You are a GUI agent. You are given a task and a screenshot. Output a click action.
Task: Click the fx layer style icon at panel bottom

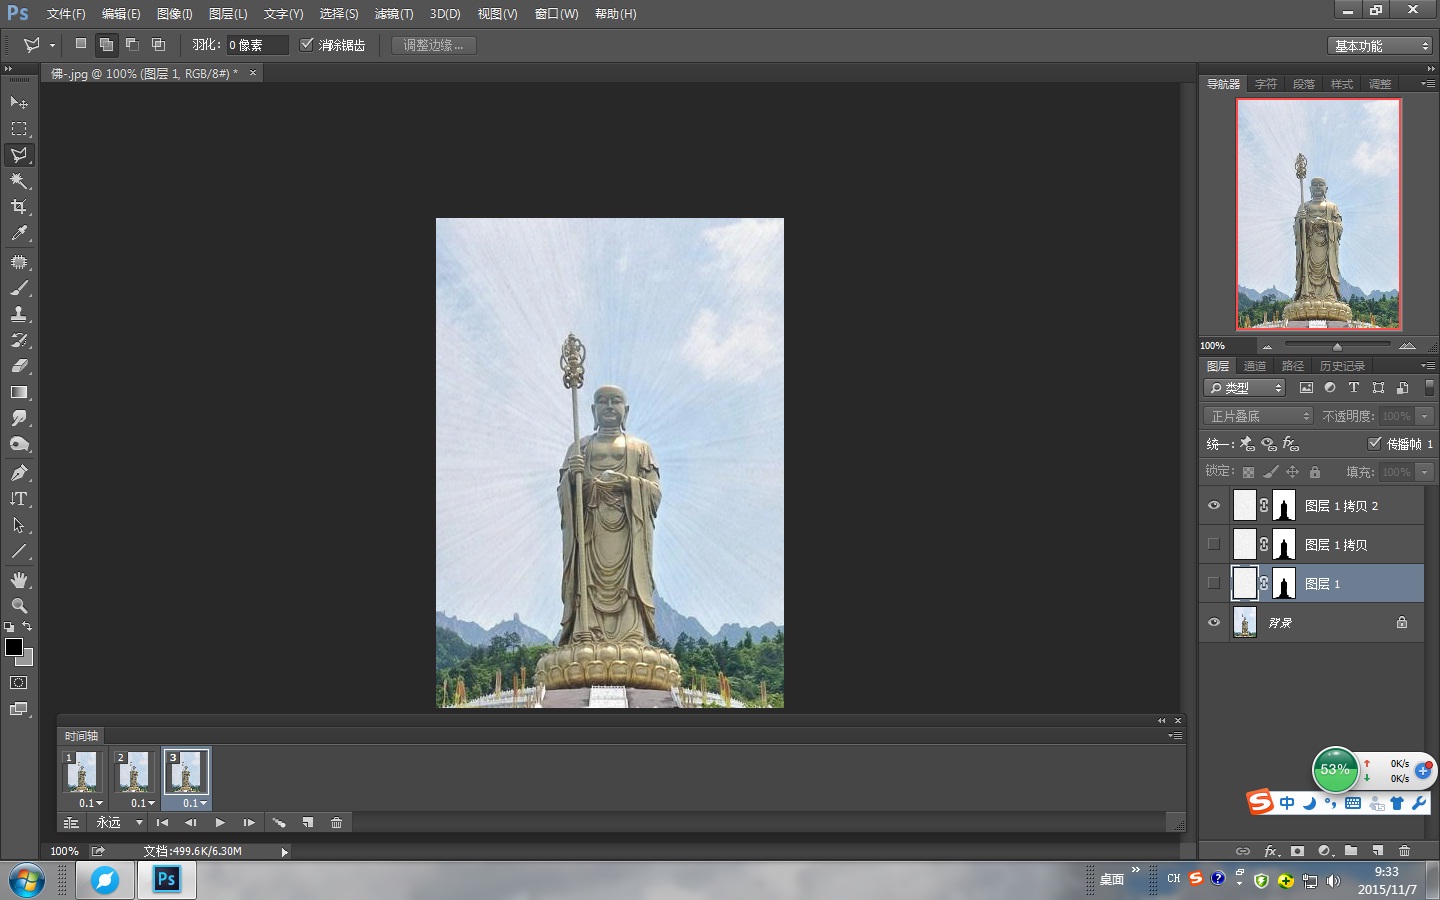(1271, 851)
